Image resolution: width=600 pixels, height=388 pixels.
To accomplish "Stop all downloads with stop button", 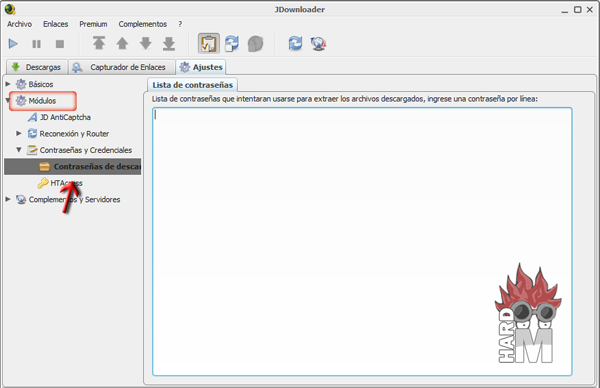I will 60,44.
